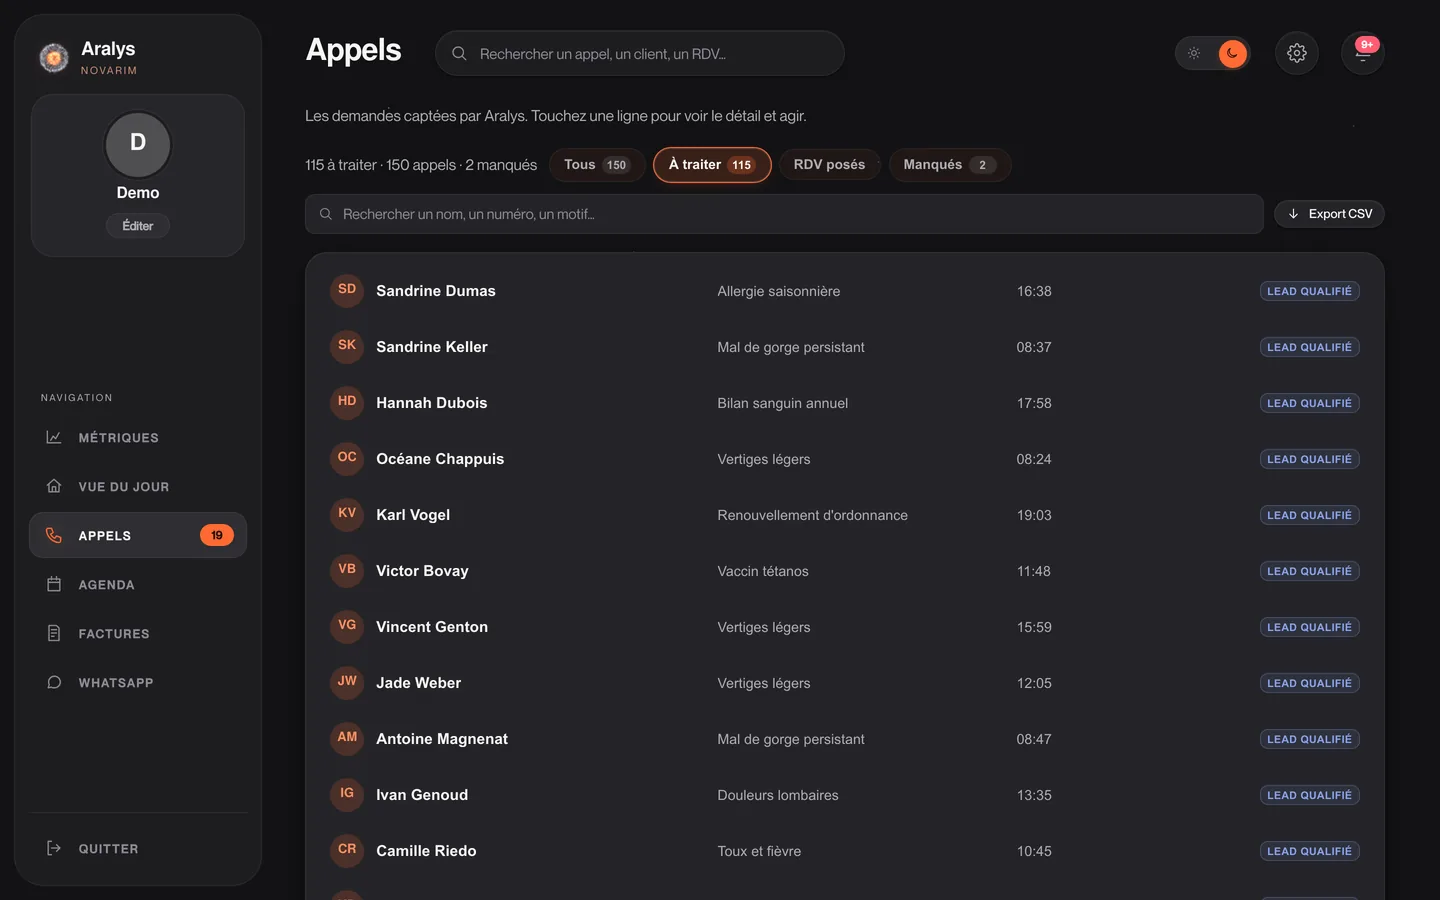
Task: Click IG avatar of Ivan Genoud
Action: [347, 794]
